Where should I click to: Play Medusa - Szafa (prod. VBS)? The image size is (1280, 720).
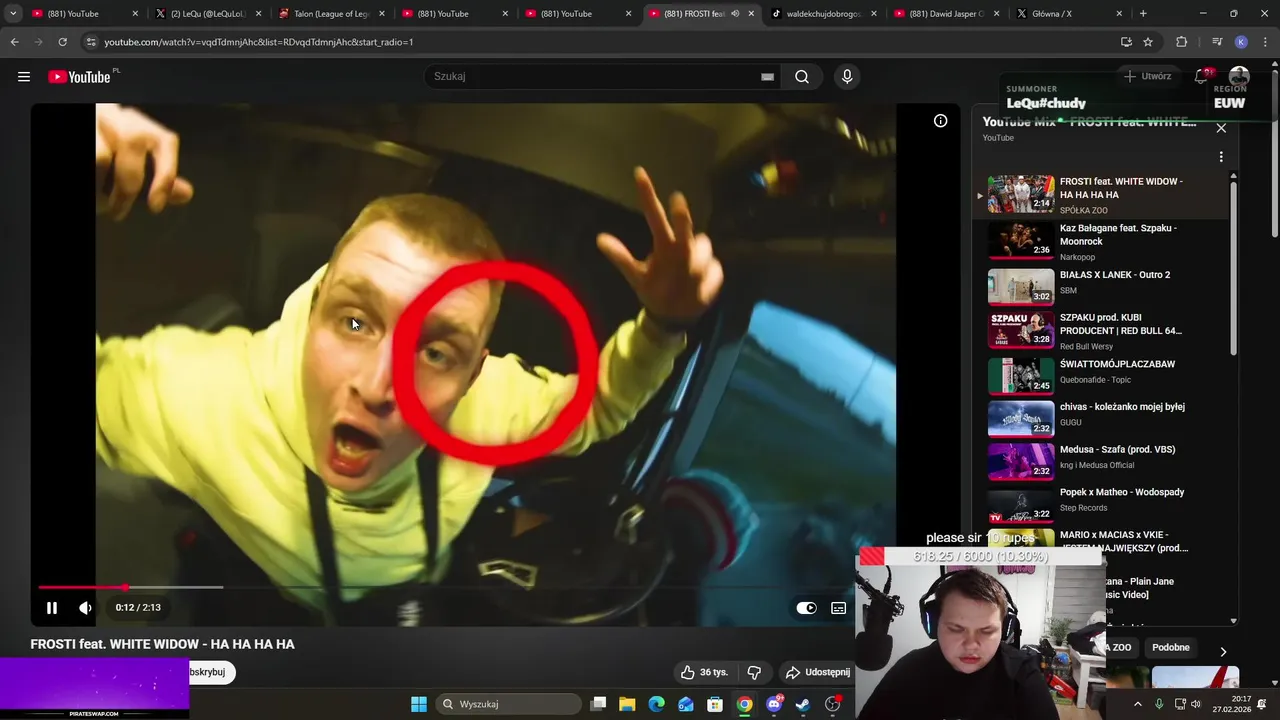[x=1100, y=461]
